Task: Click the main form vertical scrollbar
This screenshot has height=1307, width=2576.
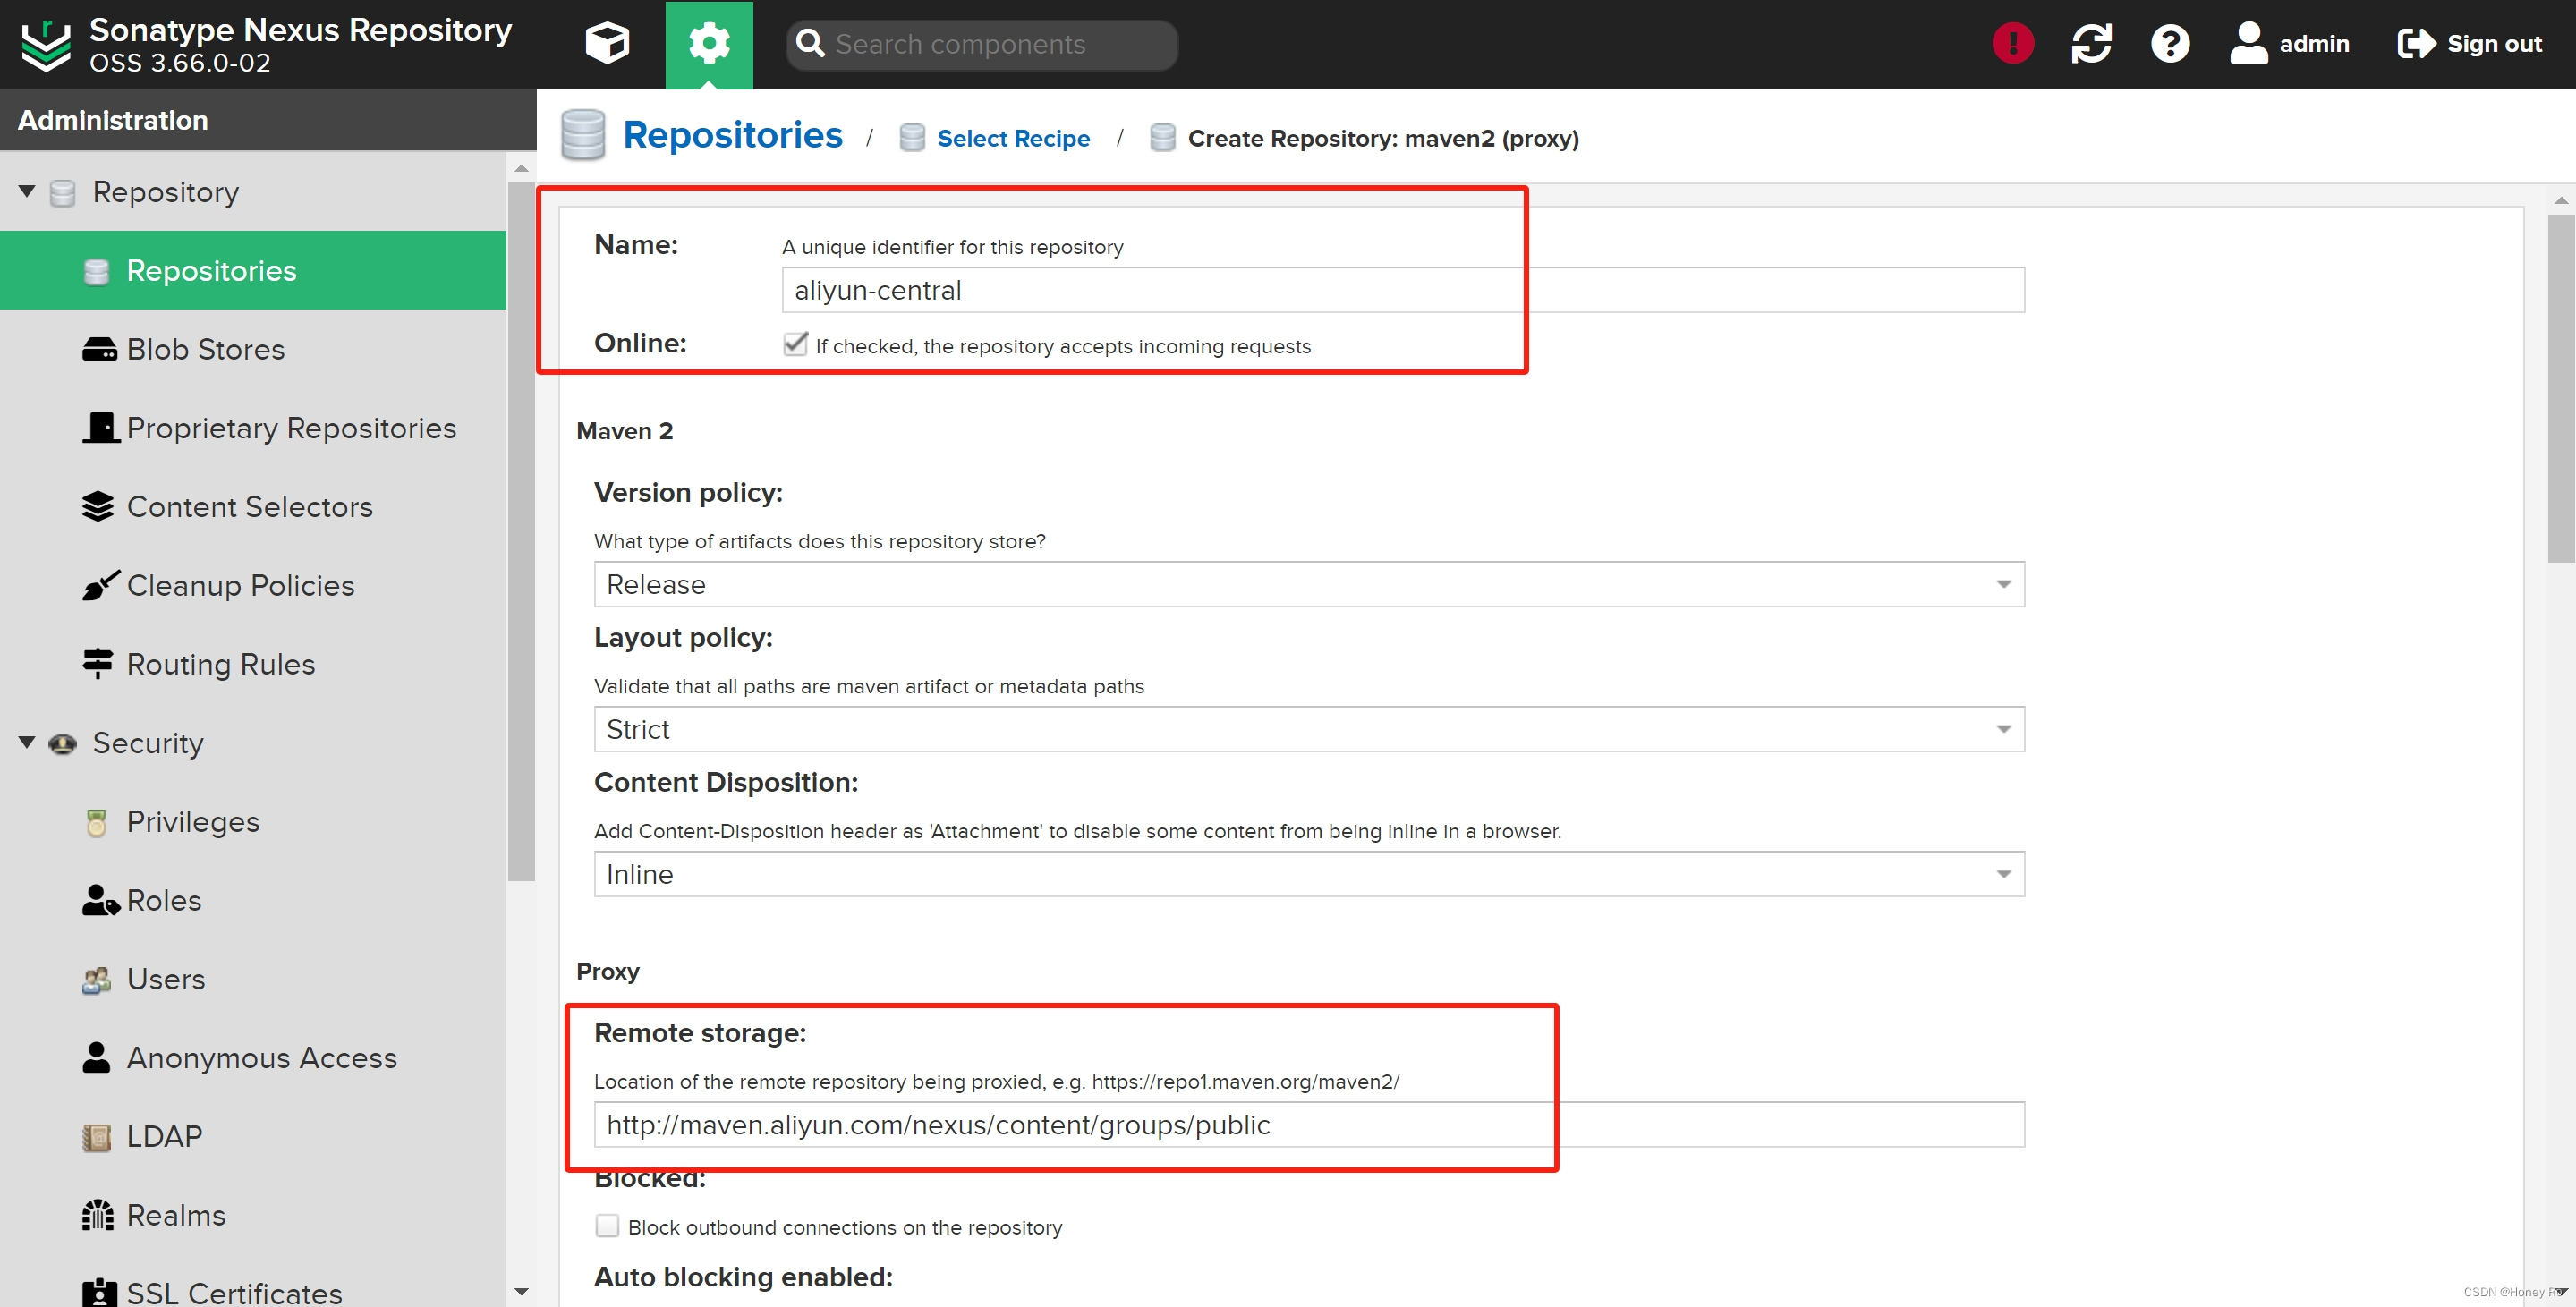Action: click(x=2561, y=388)
